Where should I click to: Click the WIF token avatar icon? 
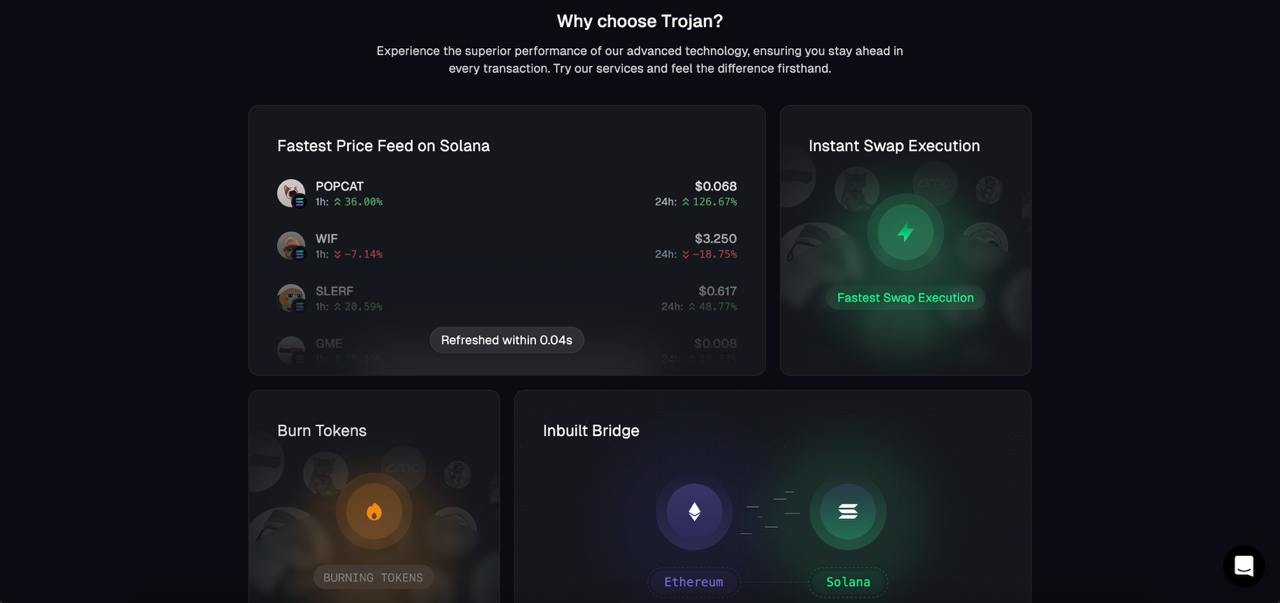tap(291, 245)
